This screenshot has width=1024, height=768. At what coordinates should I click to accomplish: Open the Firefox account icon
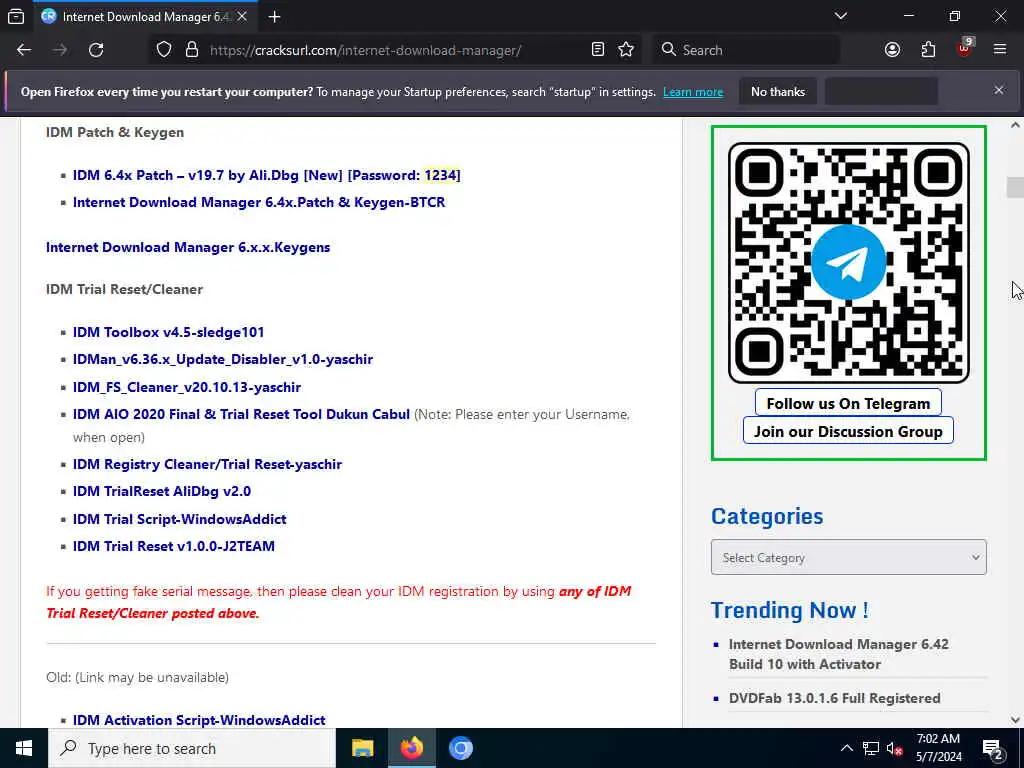[x=892, y=50]
